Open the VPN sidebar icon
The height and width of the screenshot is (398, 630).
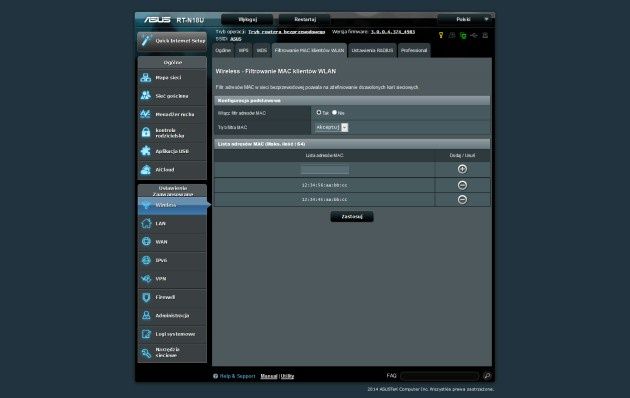146,279
